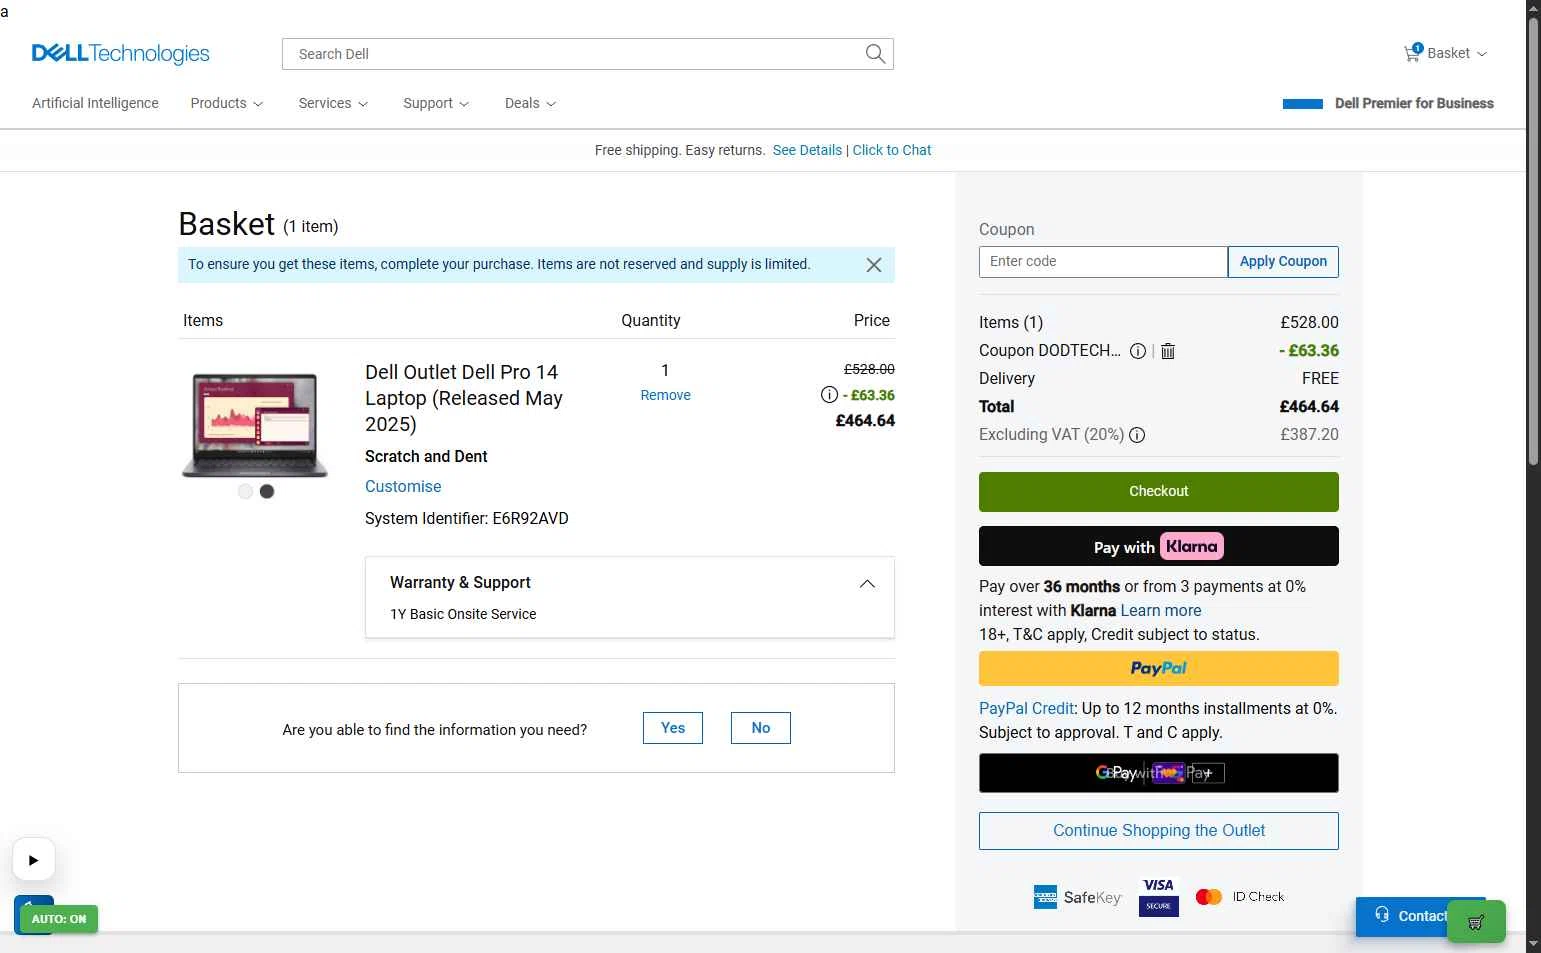Open Artificial Intelligence menu item

tap(95, 103)
